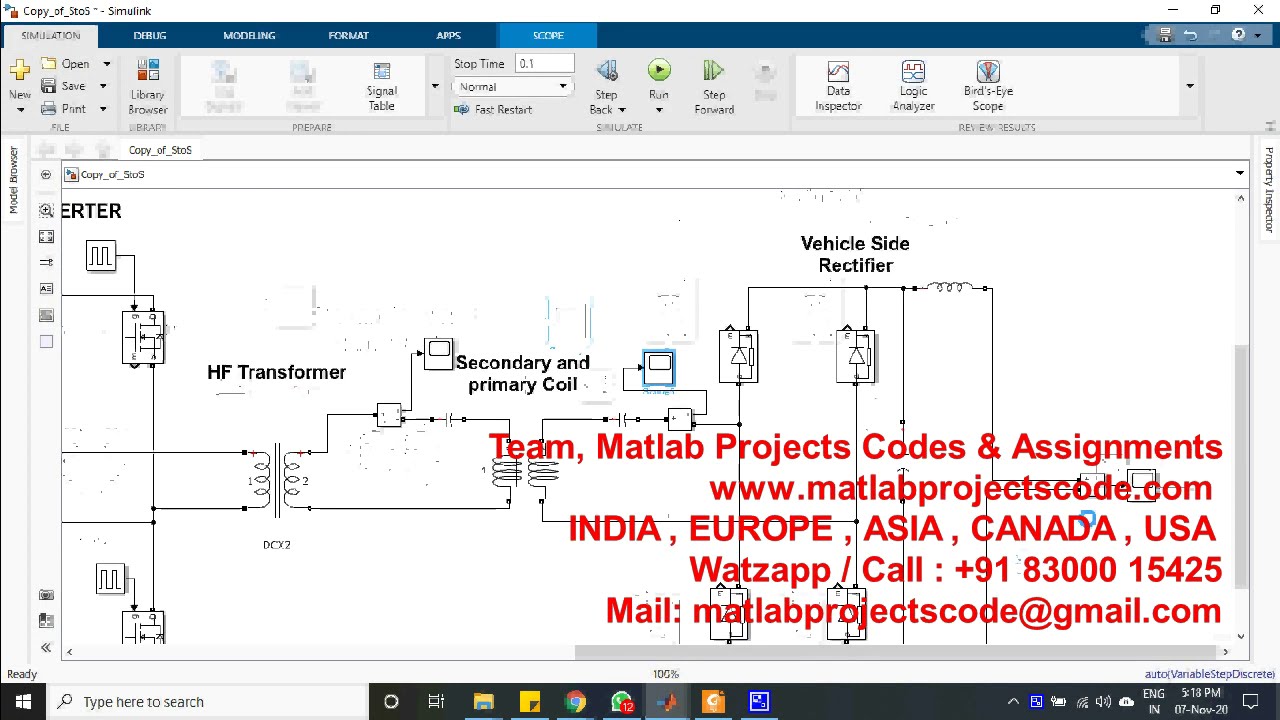Switch to the Debug tab

150,35
